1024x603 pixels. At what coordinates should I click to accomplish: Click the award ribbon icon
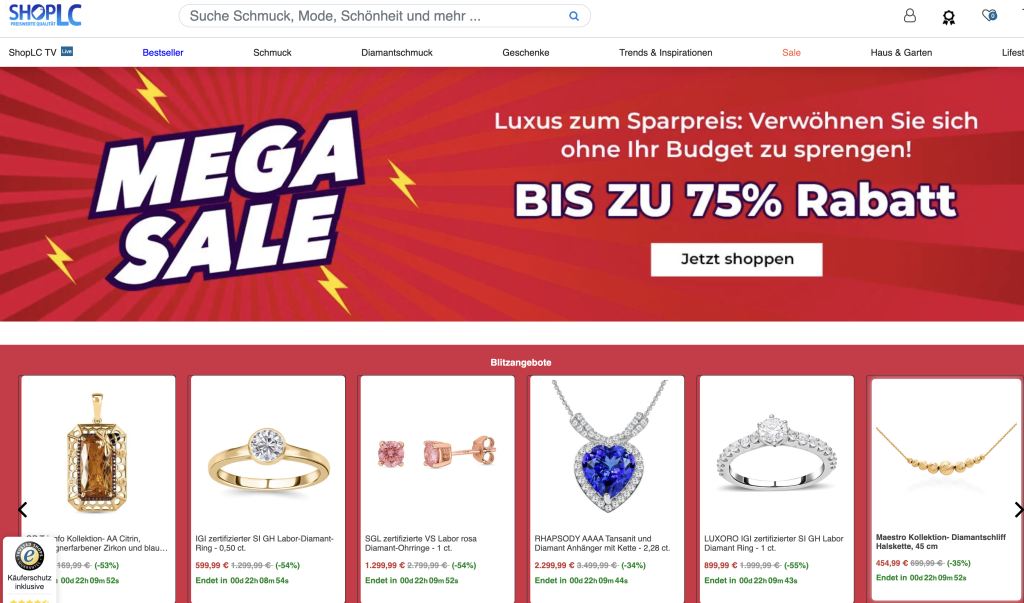point(949,17)
